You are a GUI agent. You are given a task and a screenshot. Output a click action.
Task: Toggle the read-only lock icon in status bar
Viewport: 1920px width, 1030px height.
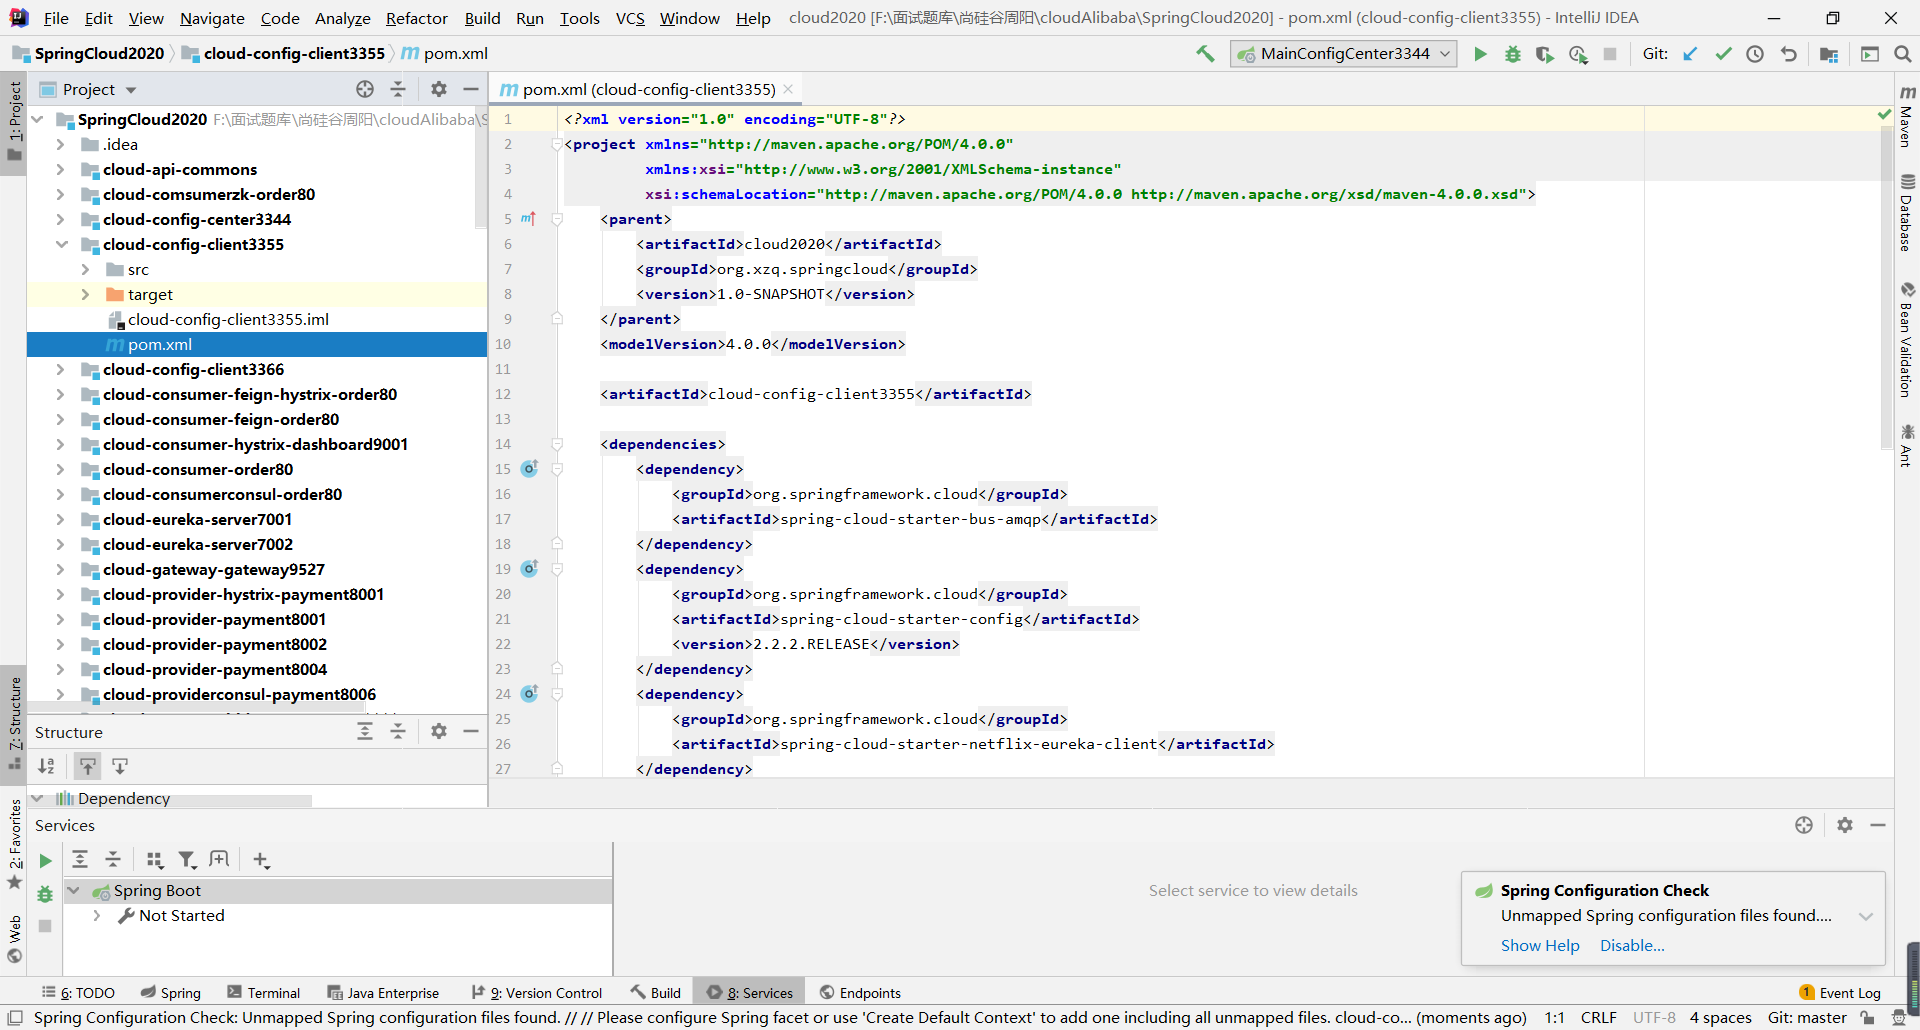[1867, 1017]
